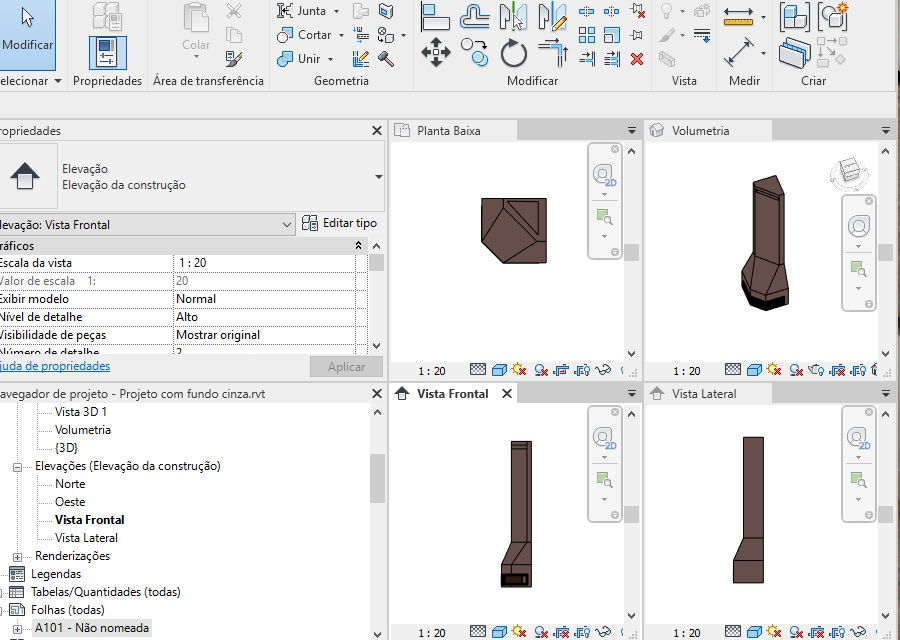Toggle Sun Path in Vista Lateral view
900x640 pixels.
(x=774, y=632)
